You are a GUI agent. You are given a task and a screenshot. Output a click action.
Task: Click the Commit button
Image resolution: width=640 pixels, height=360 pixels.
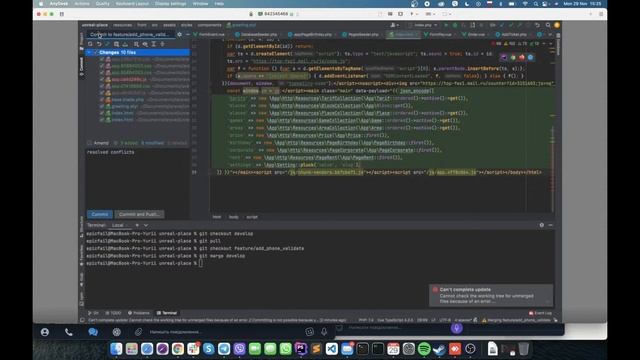100,214
